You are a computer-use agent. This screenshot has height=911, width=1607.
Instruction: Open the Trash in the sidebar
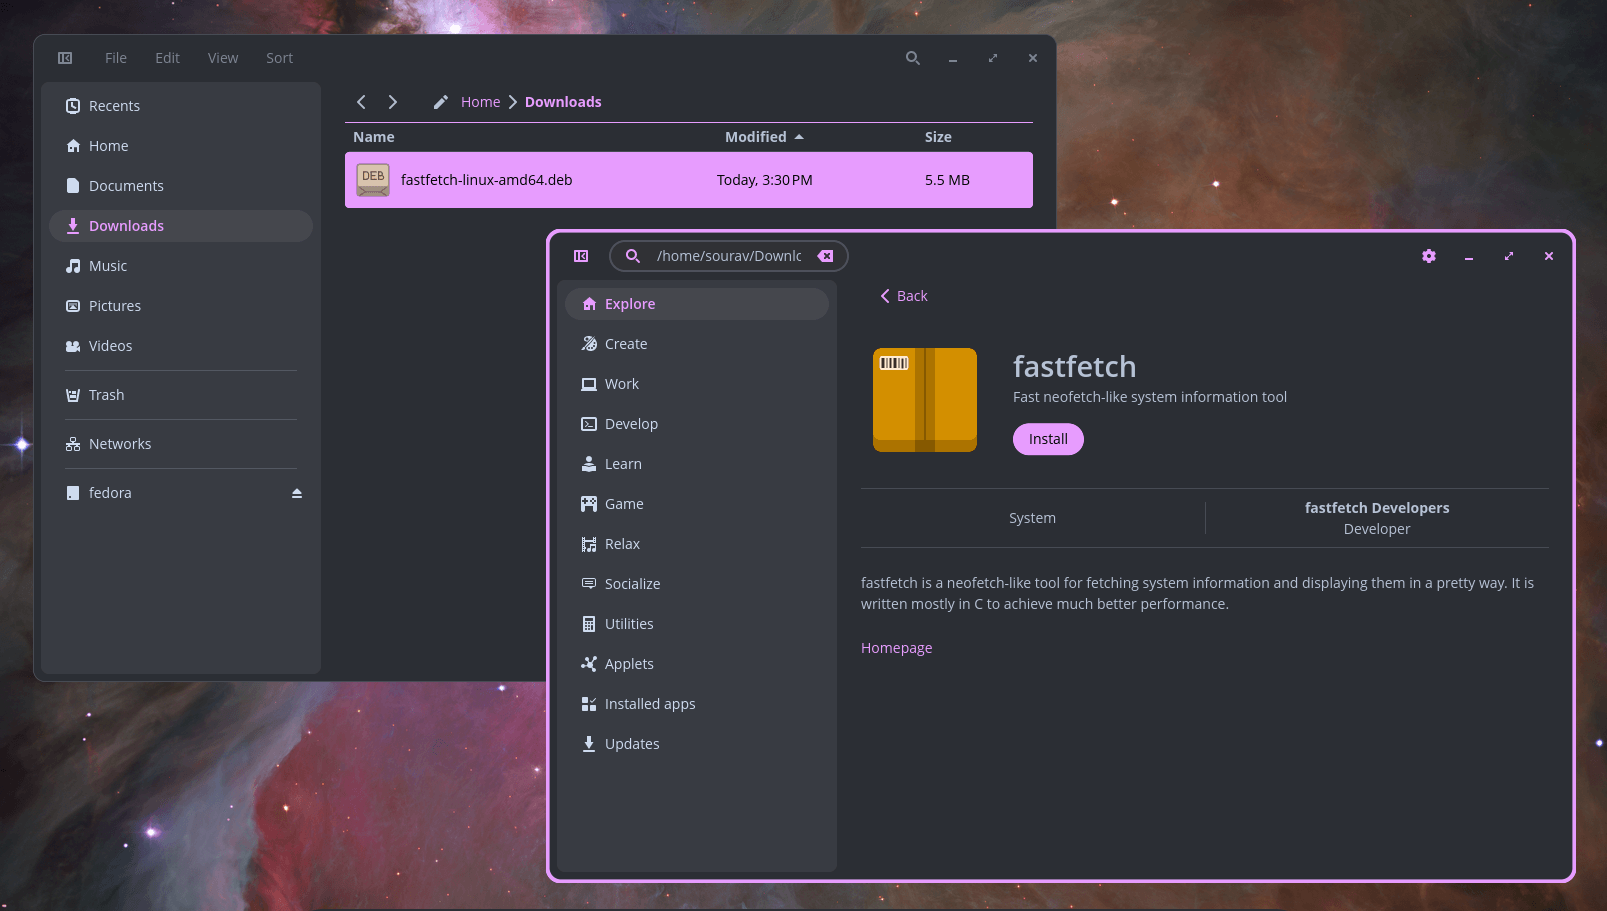(x=106, y=395)
